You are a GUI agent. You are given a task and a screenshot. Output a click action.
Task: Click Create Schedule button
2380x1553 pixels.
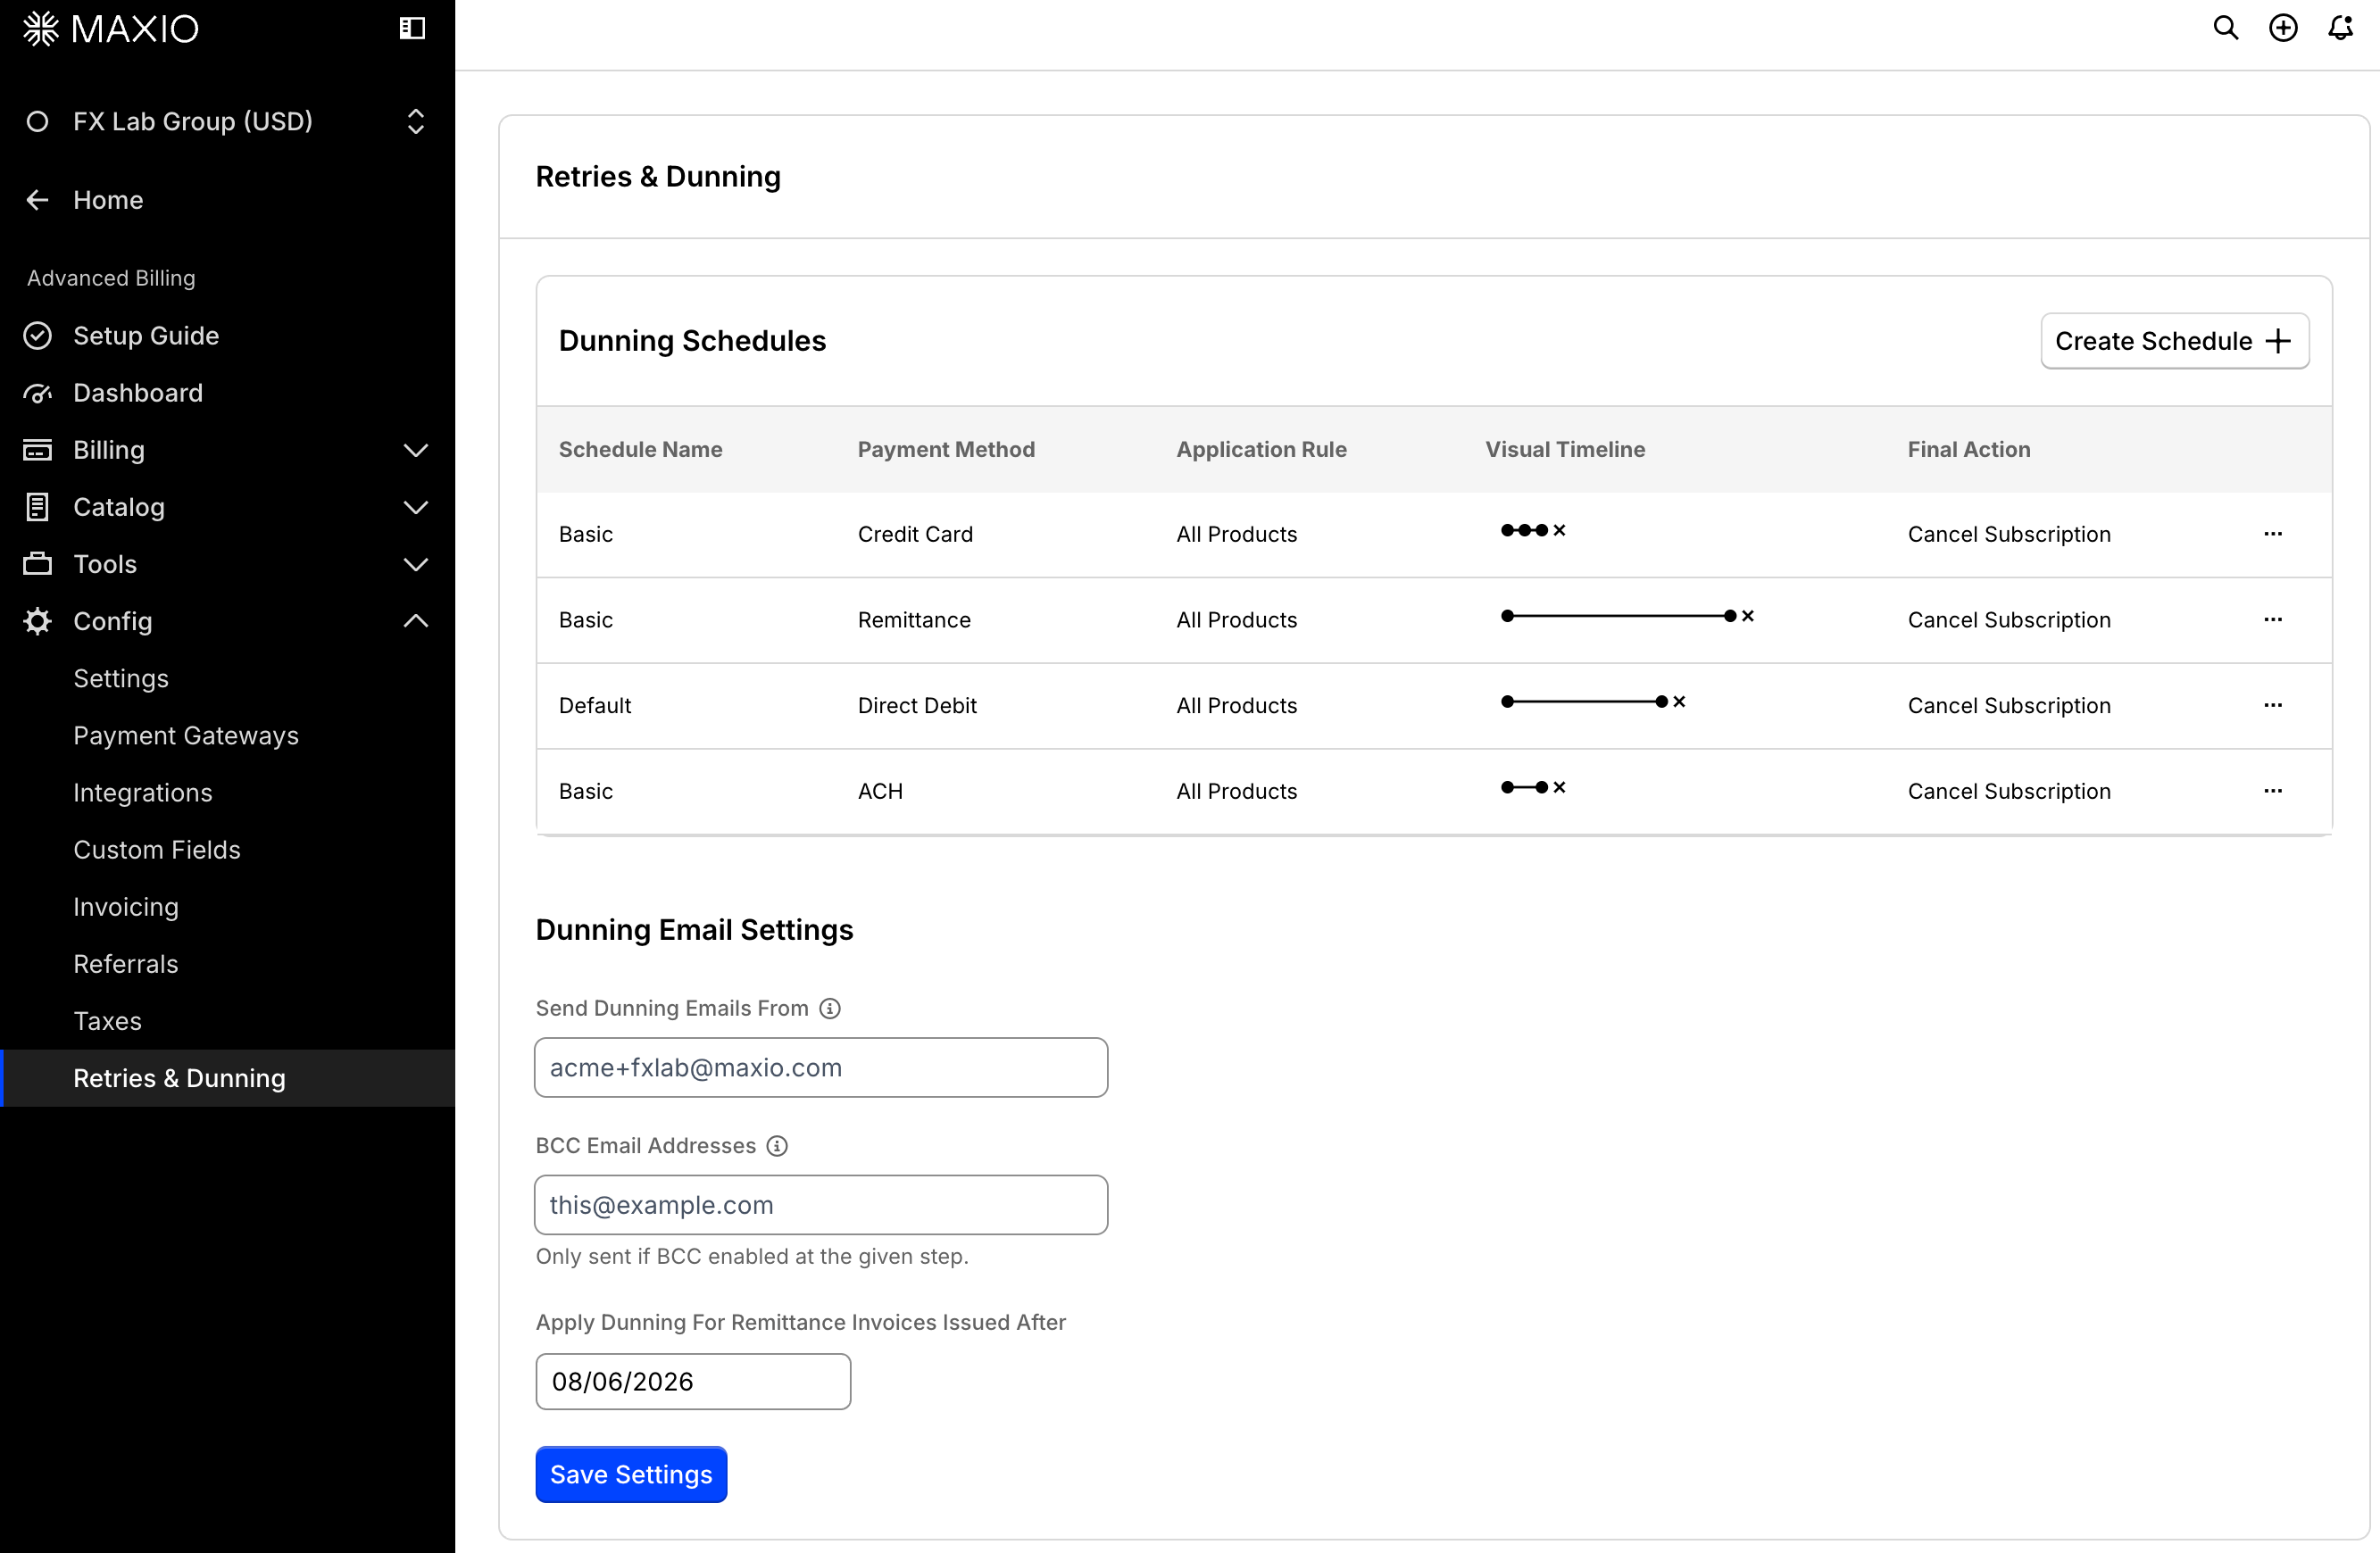[2174, 341]
